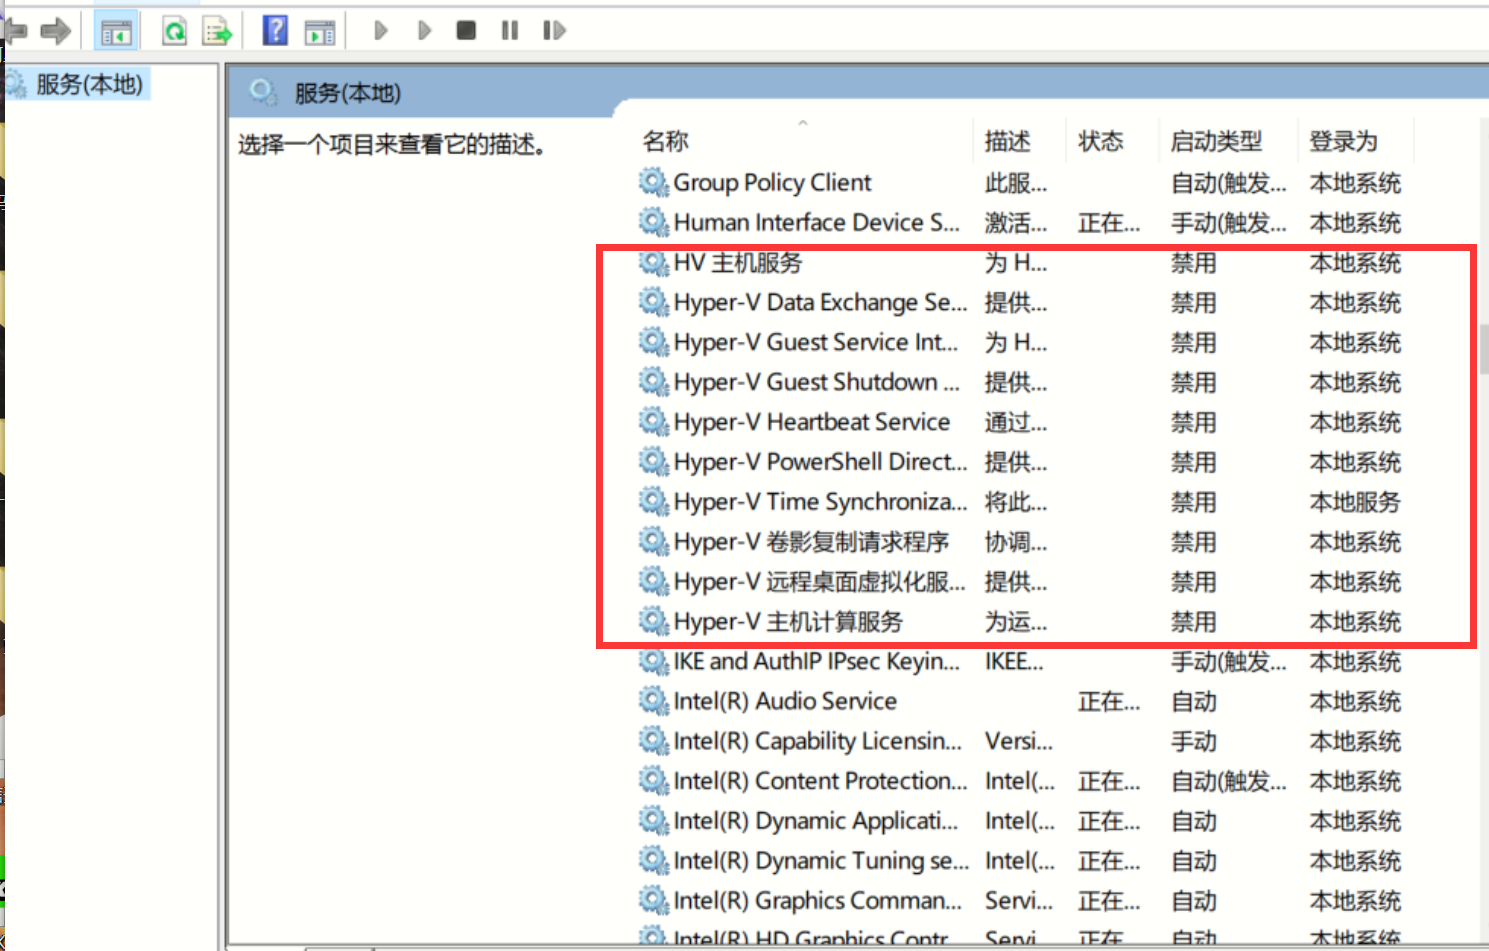Click the gear icon beside Hyper-V Time Synchronization
This screenshot has height=951, width=1489.
point(654,502)
